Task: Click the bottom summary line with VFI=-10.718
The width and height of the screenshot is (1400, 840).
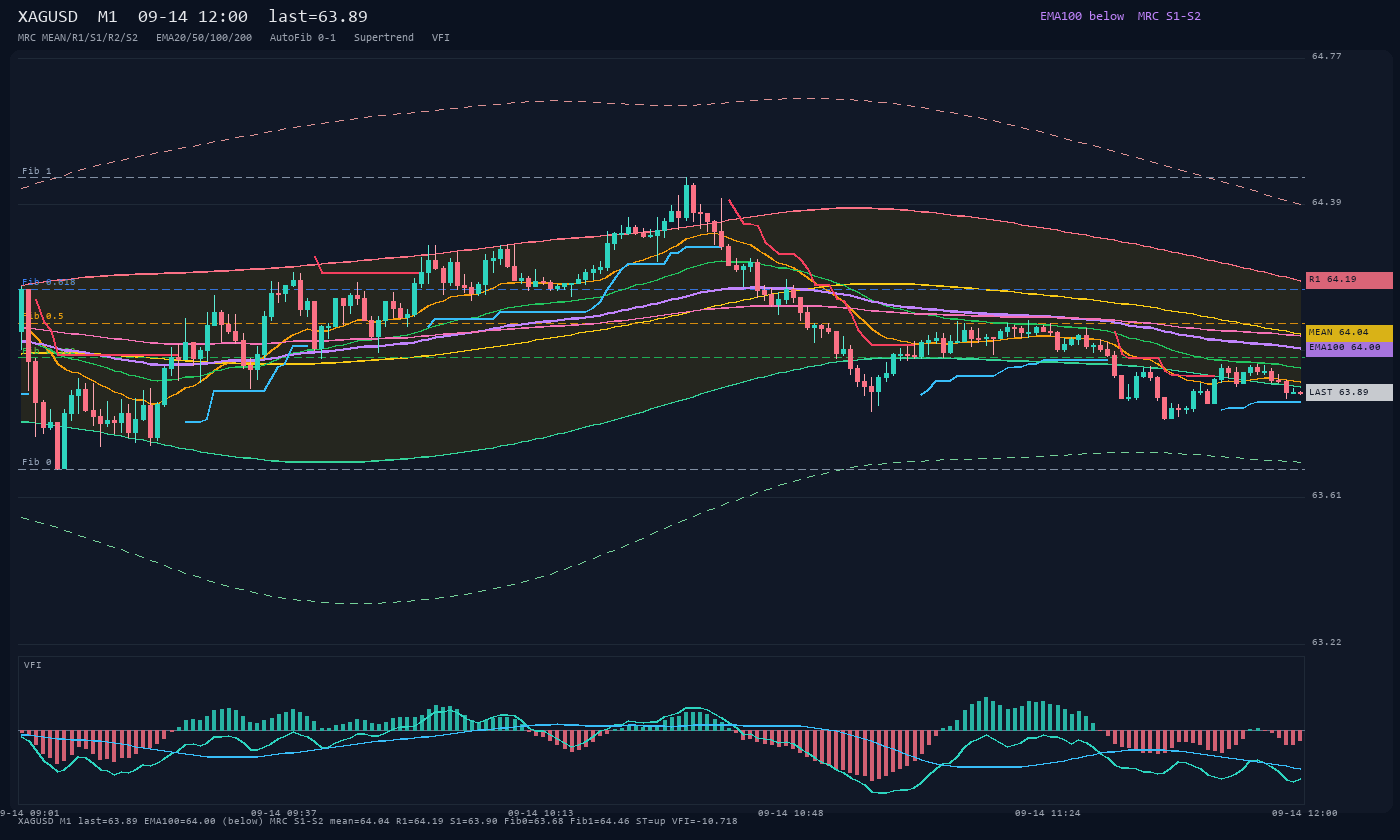Action: [378, 821]
